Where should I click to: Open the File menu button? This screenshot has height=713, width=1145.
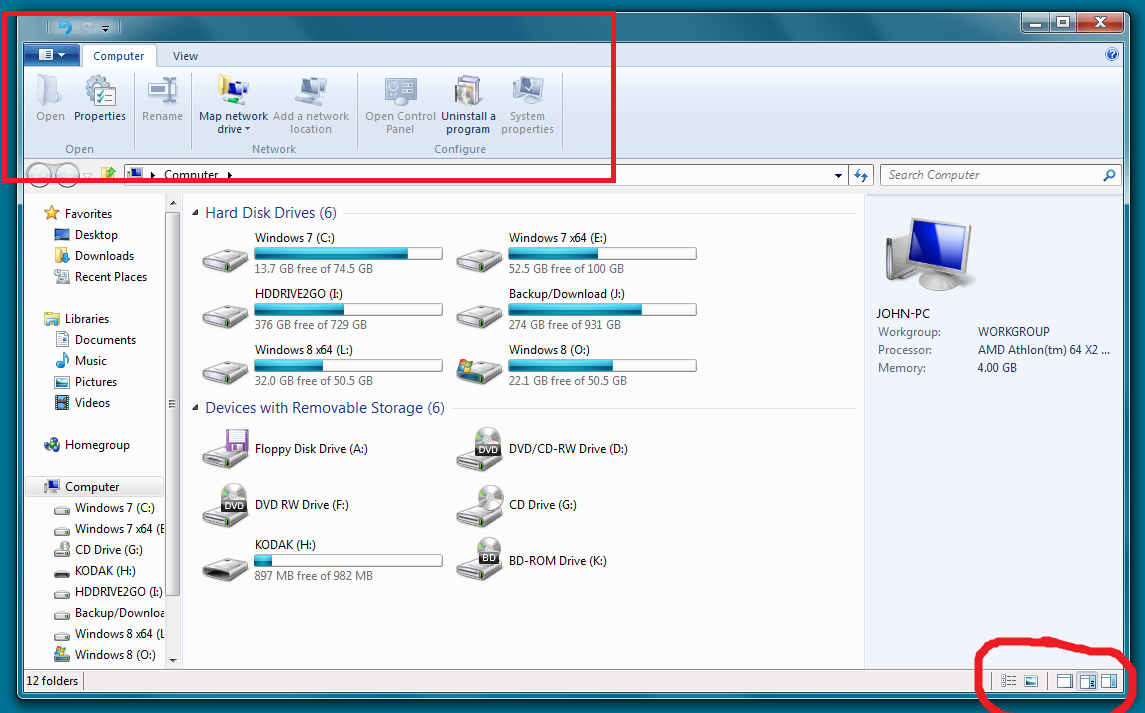point(52,54)
